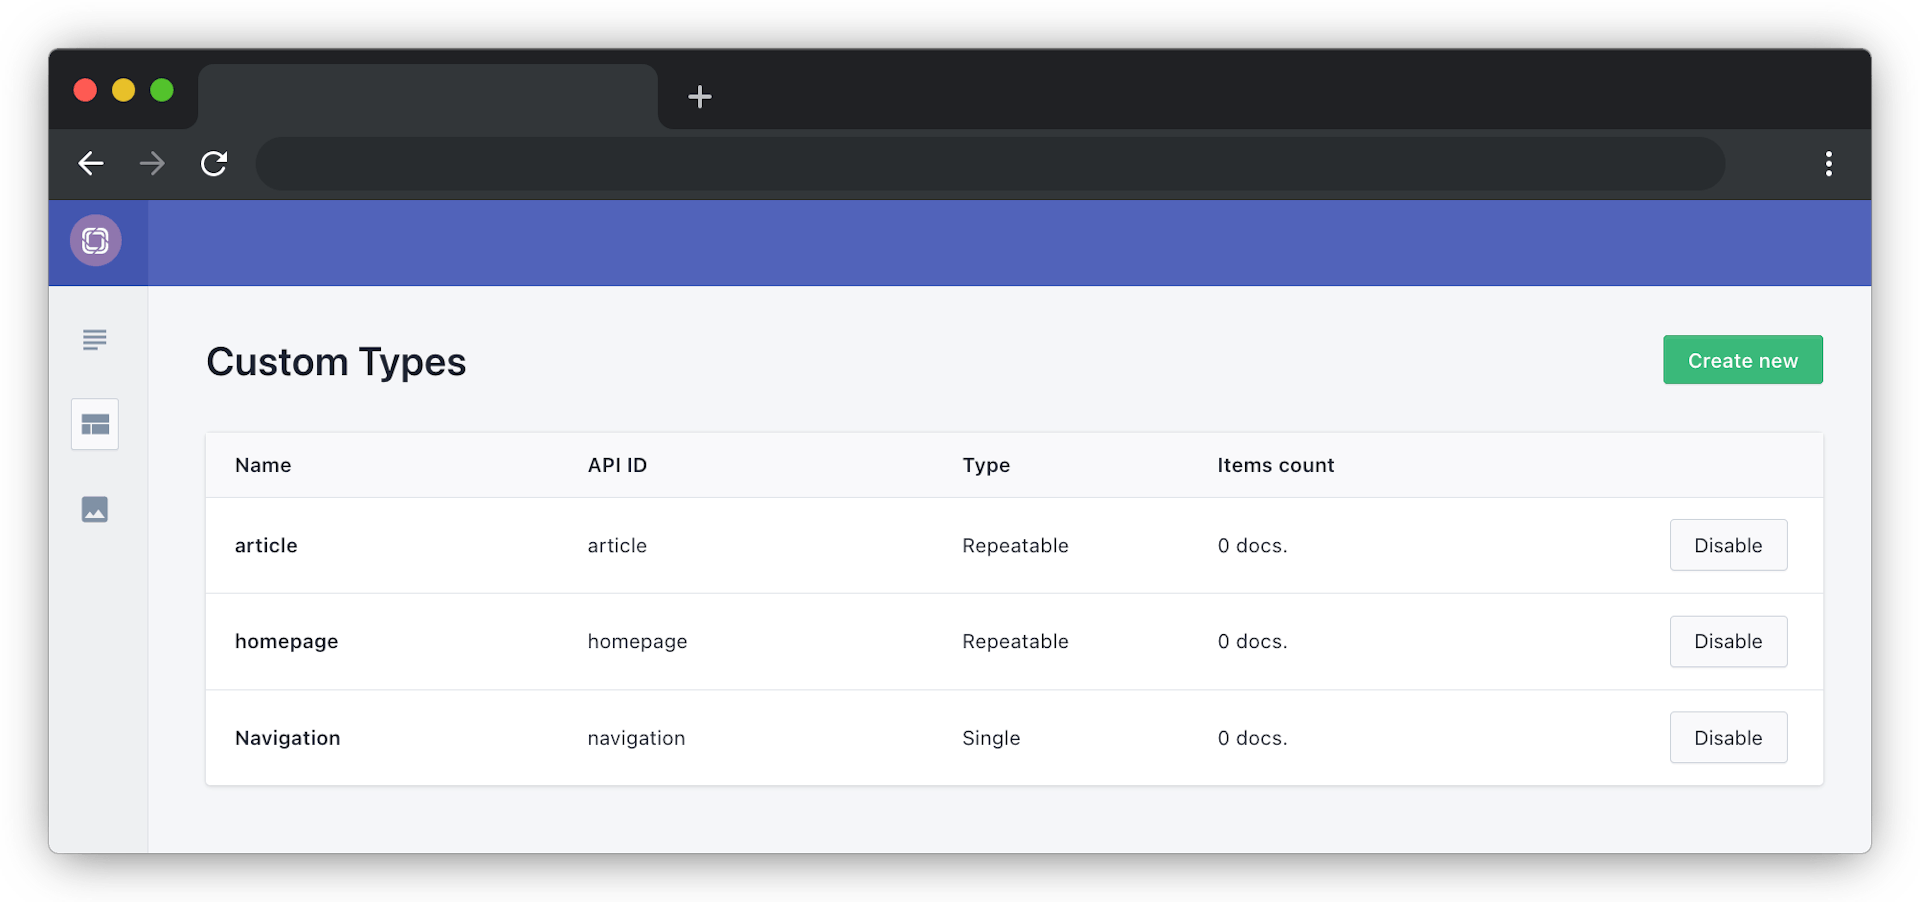Click the Items count column header
The height and width of the screenshot is (902, 1920).
[x=1276, y=465]
